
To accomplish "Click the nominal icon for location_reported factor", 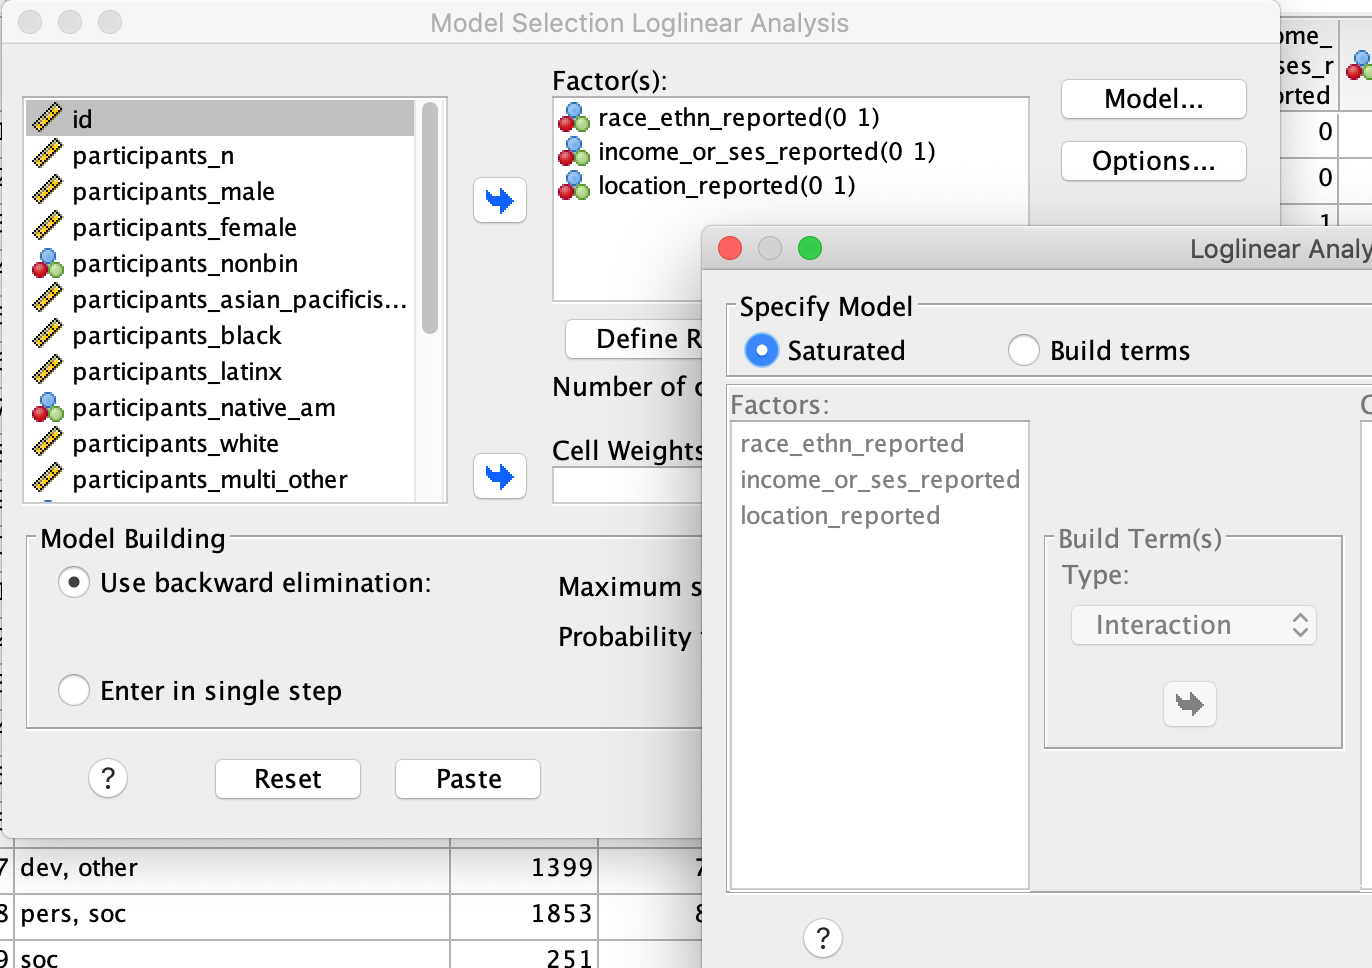I will coord(574,186).
